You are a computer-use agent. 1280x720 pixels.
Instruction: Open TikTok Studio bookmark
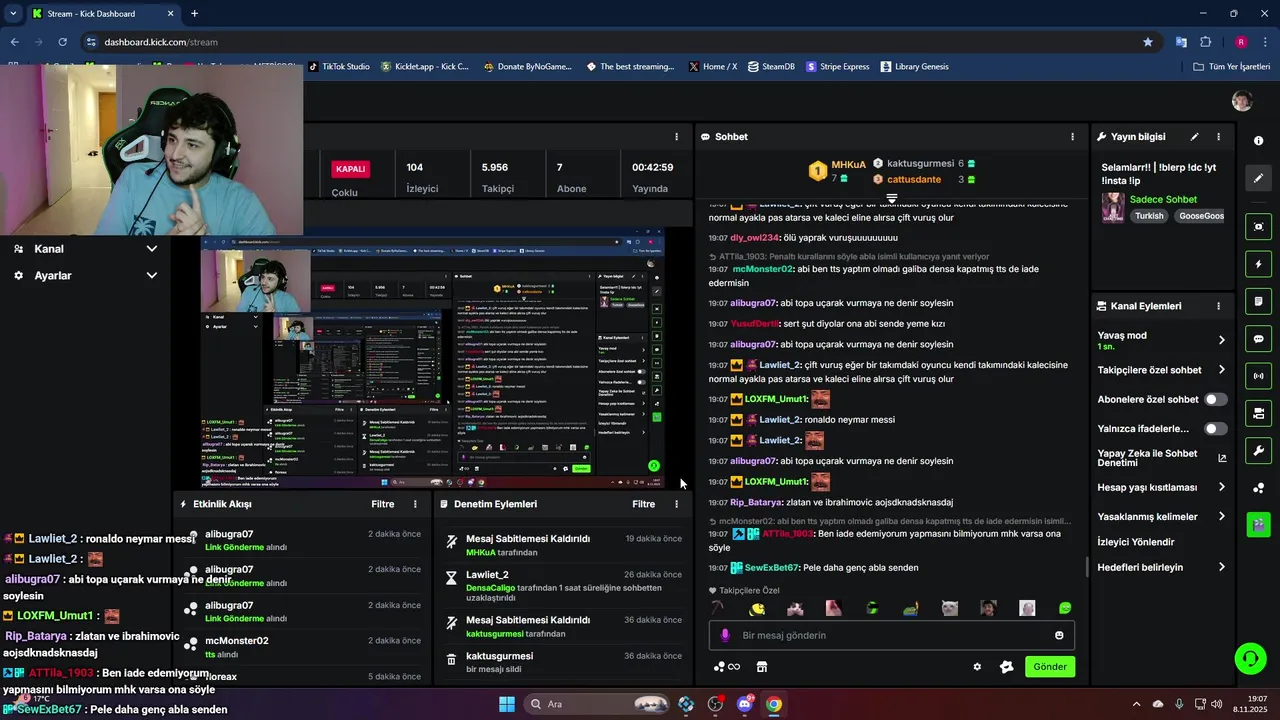[339, 67]
